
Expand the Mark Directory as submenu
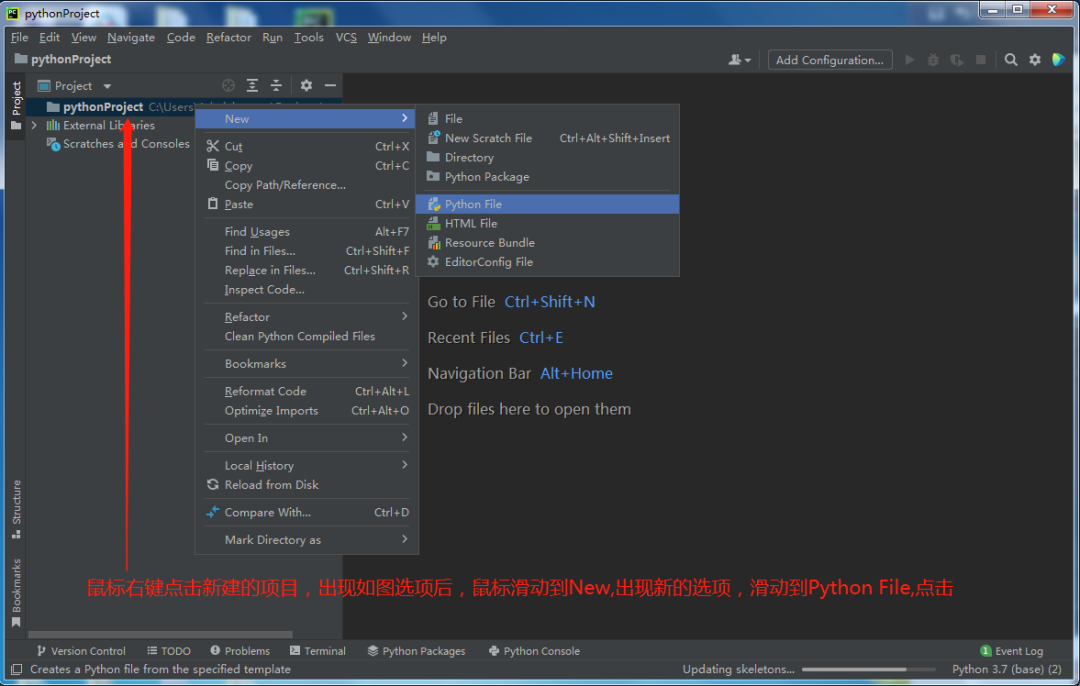[305, 540]
